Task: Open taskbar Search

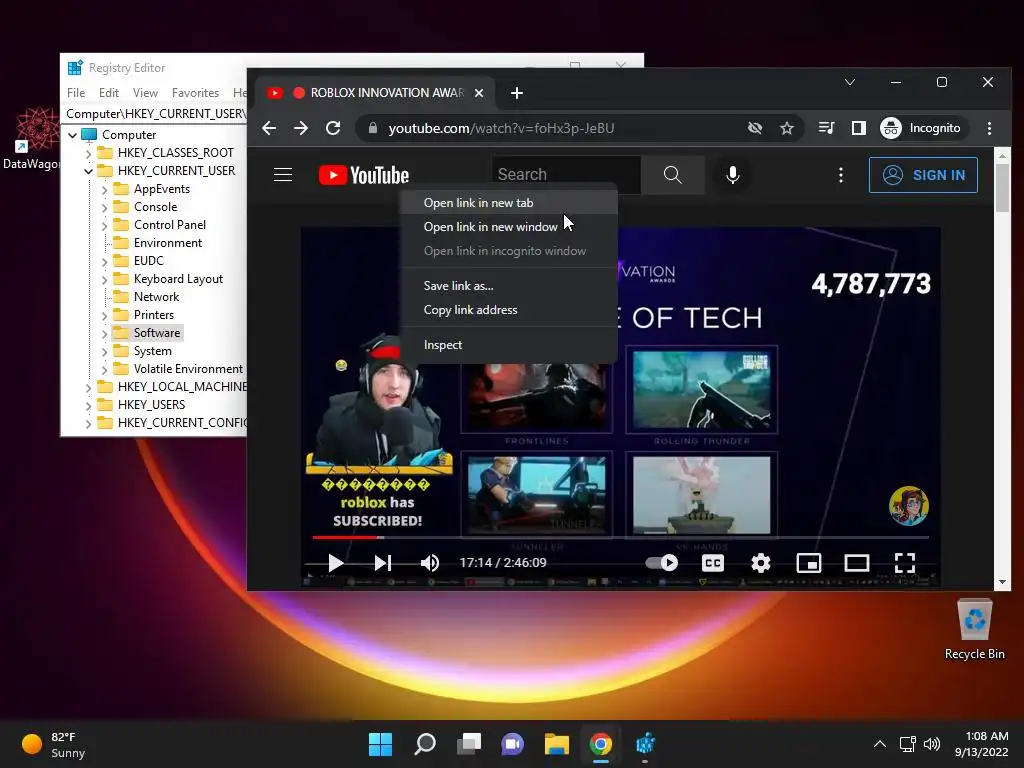Action: click(424, 744)
